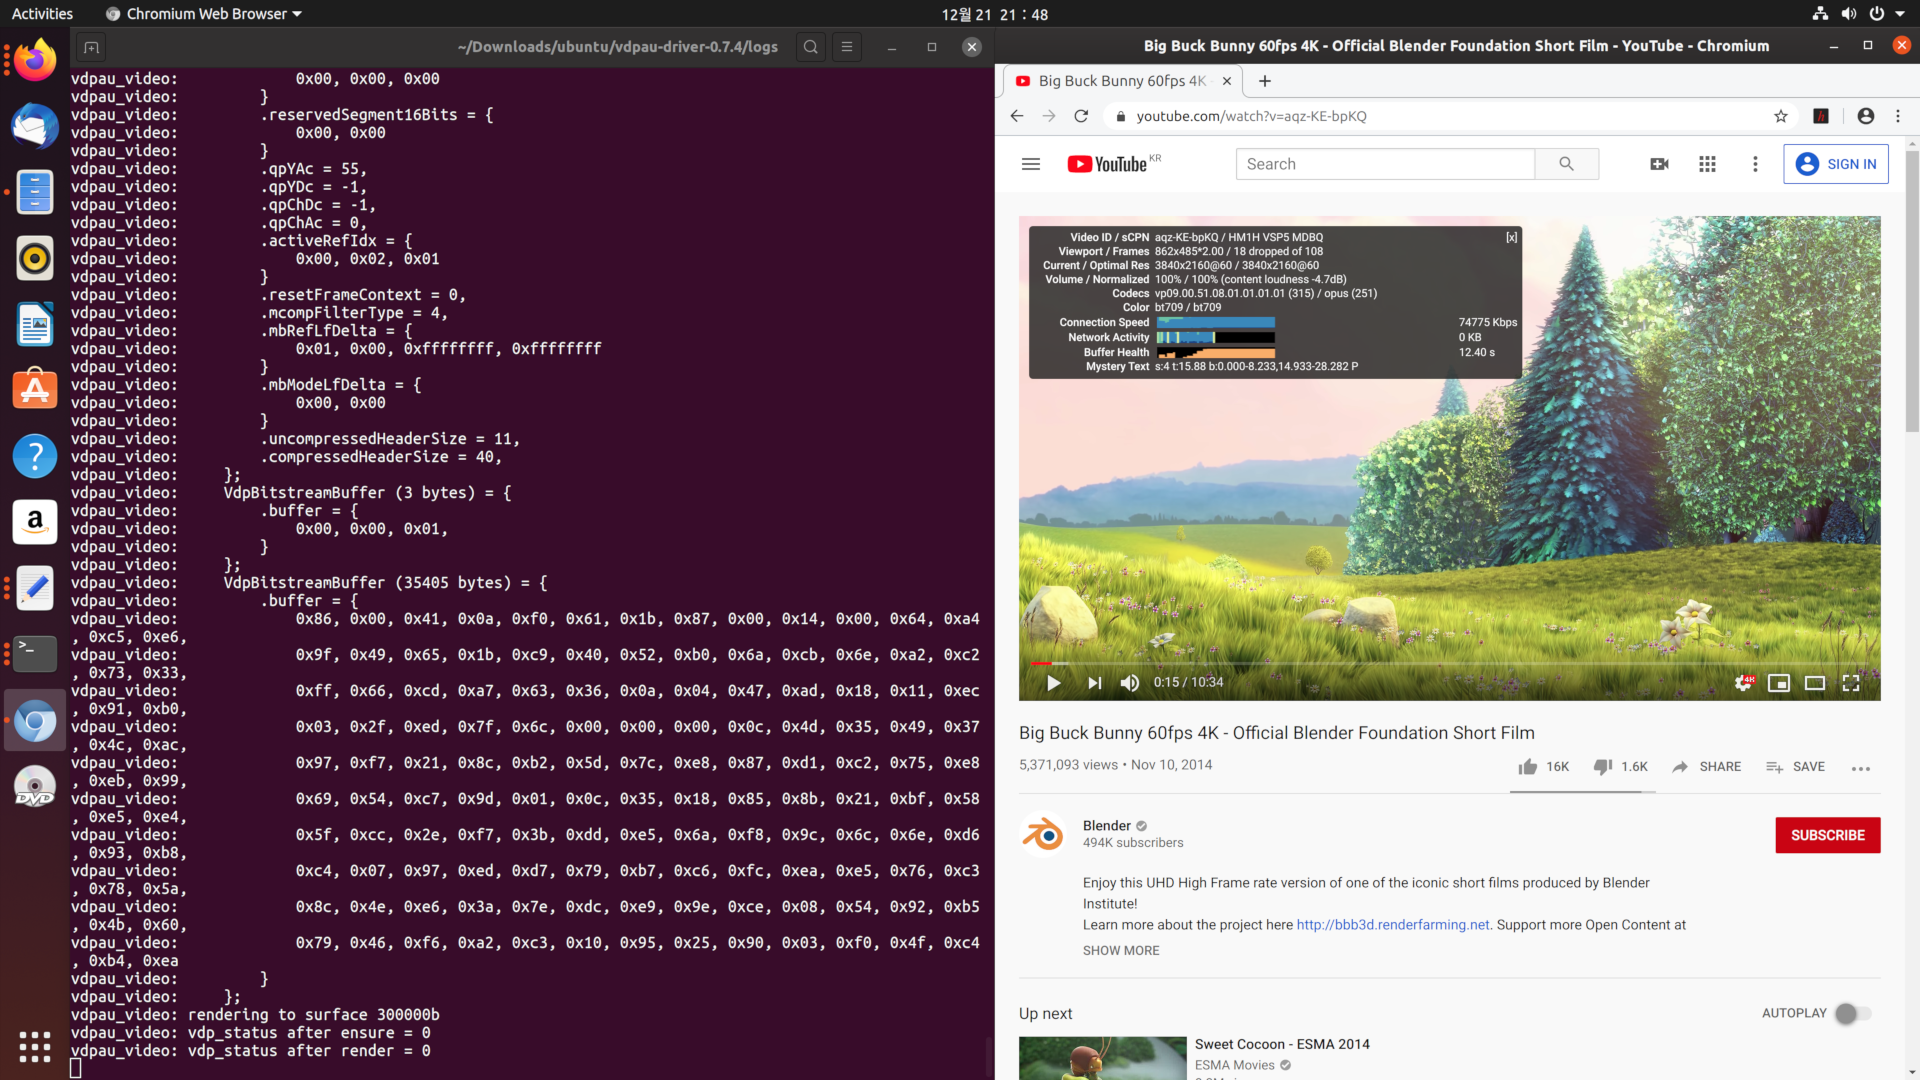Open YouTube apps grid
The width and height of the screenshot is (1920, 1080).
click(x=1707, y=164)
